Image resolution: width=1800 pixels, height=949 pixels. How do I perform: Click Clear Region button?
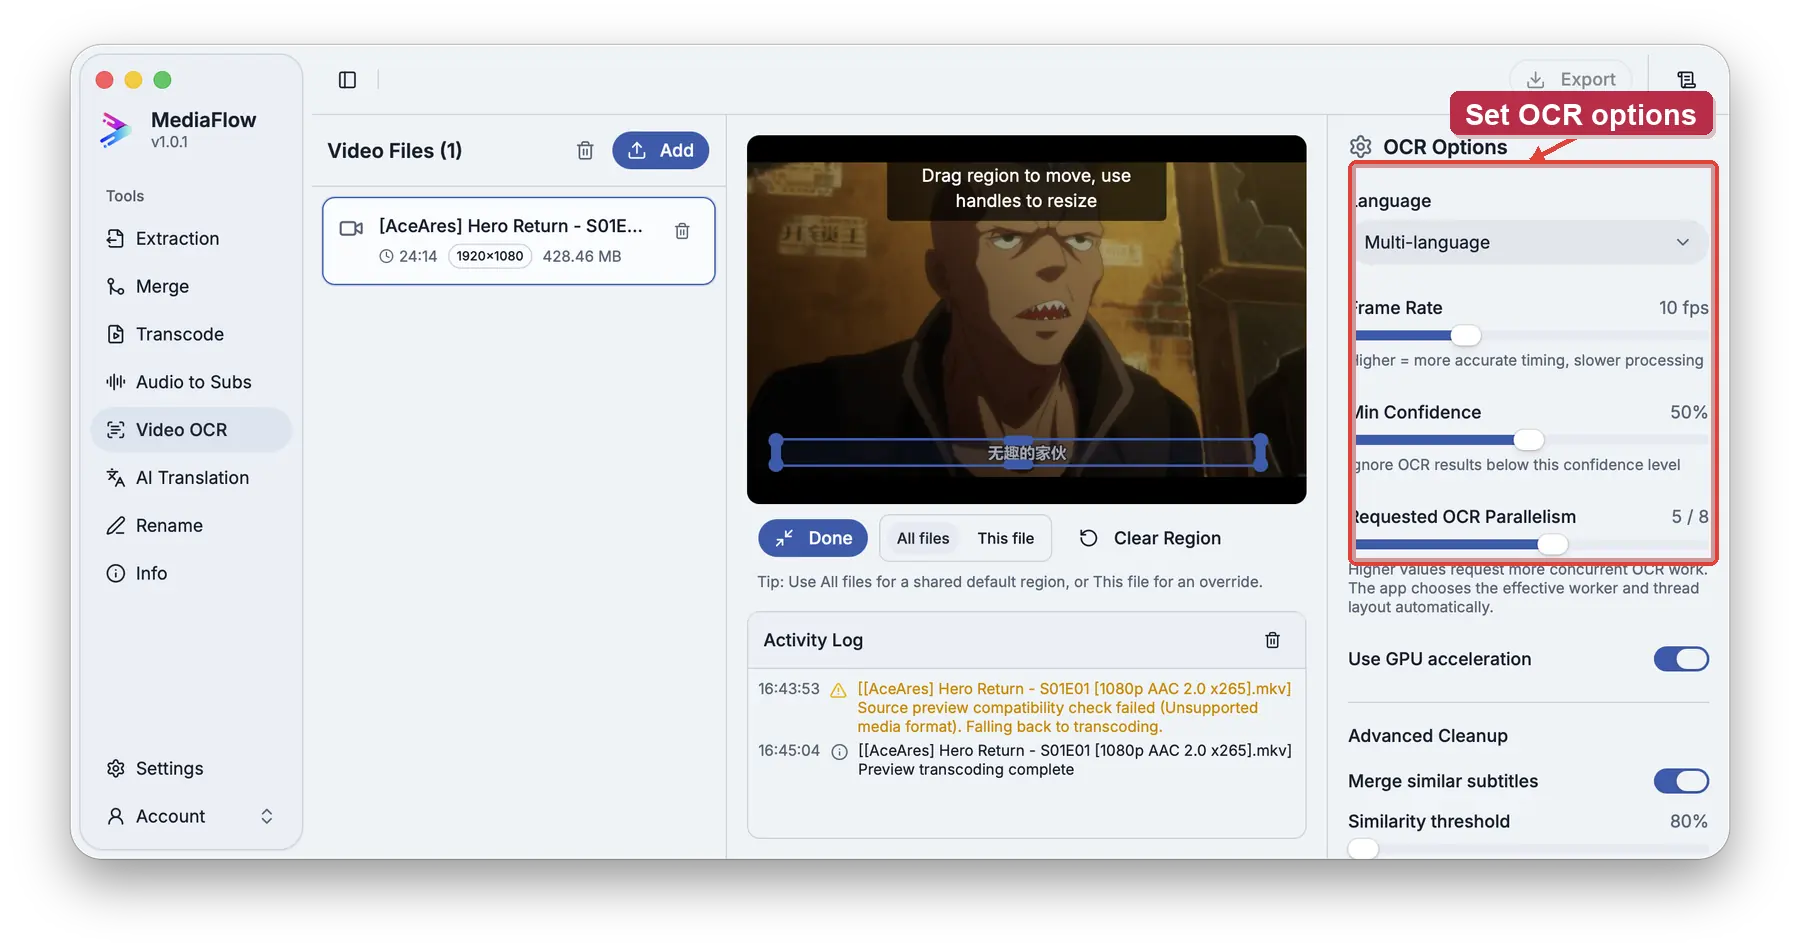point(1150,538)
